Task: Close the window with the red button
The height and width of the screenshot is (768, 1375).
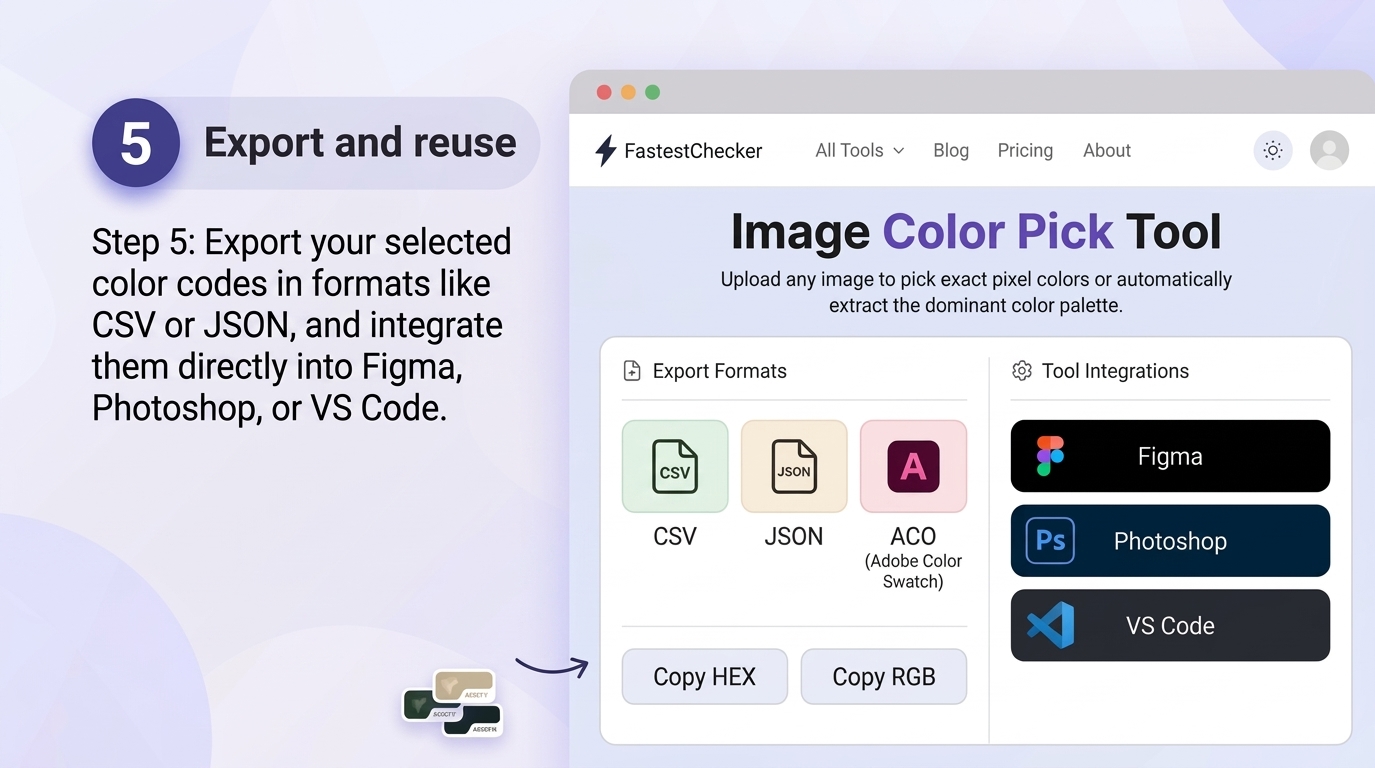Action: (604, 92)
